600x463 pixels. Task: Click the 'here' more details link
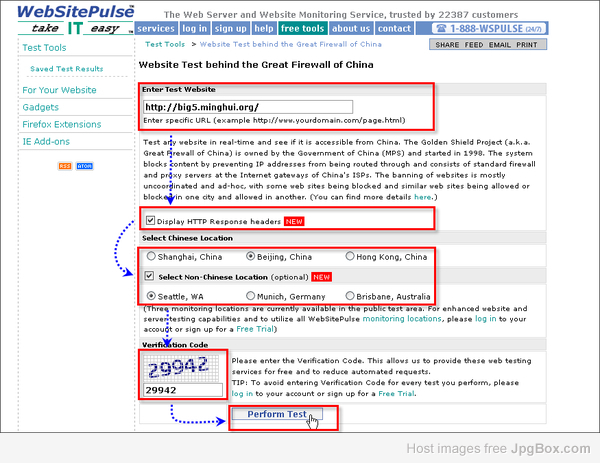423,197
